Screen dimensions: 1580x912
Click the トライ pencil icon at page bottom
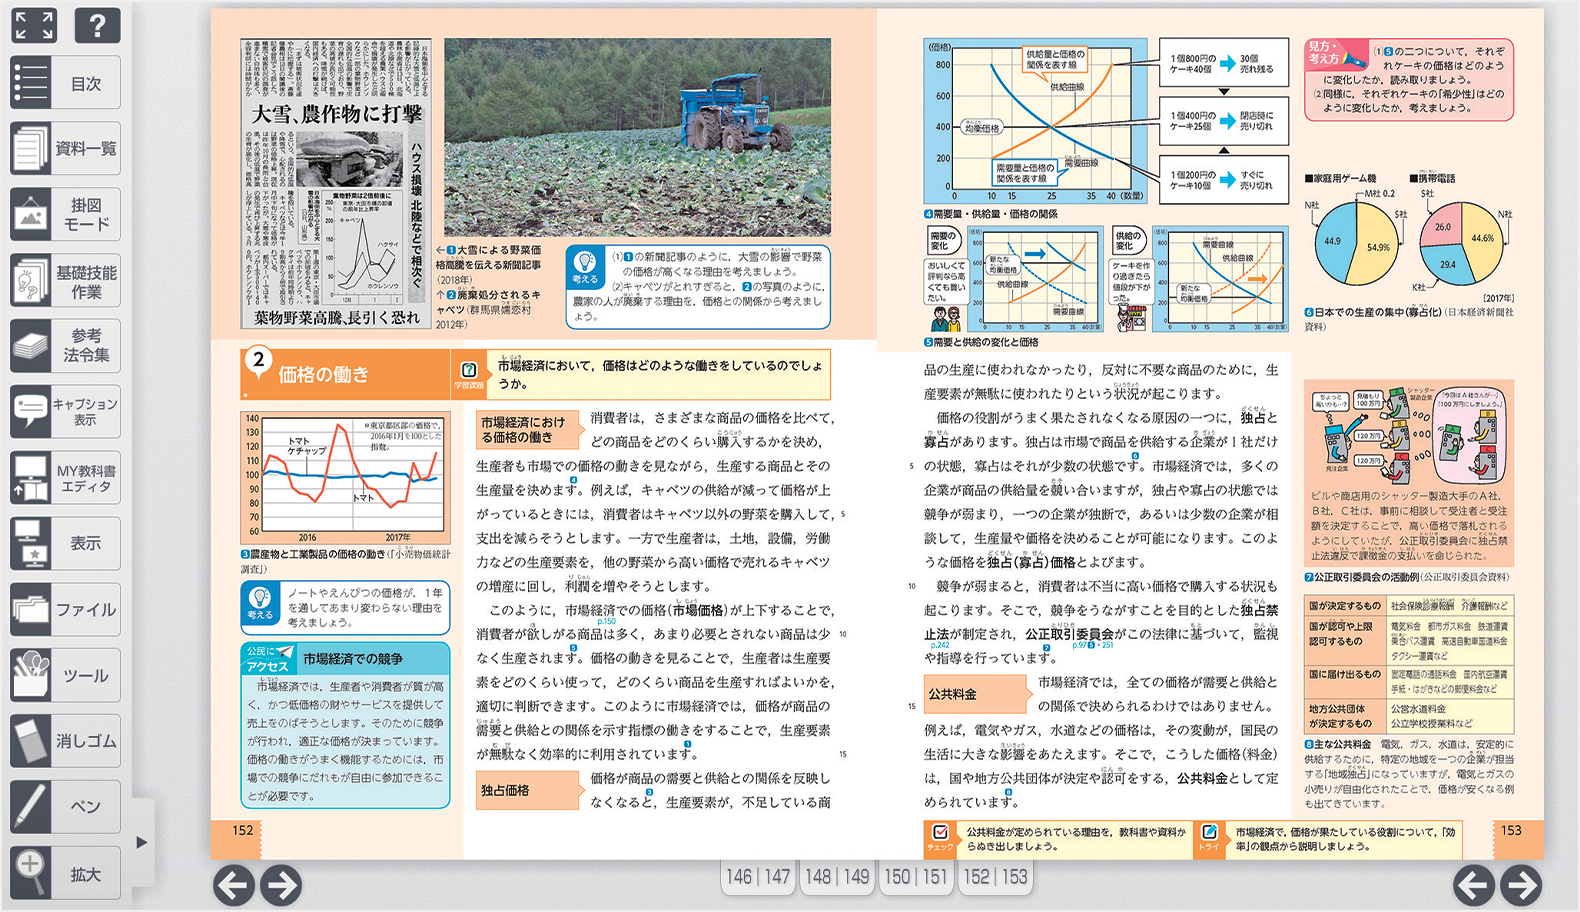(1209, 837)
